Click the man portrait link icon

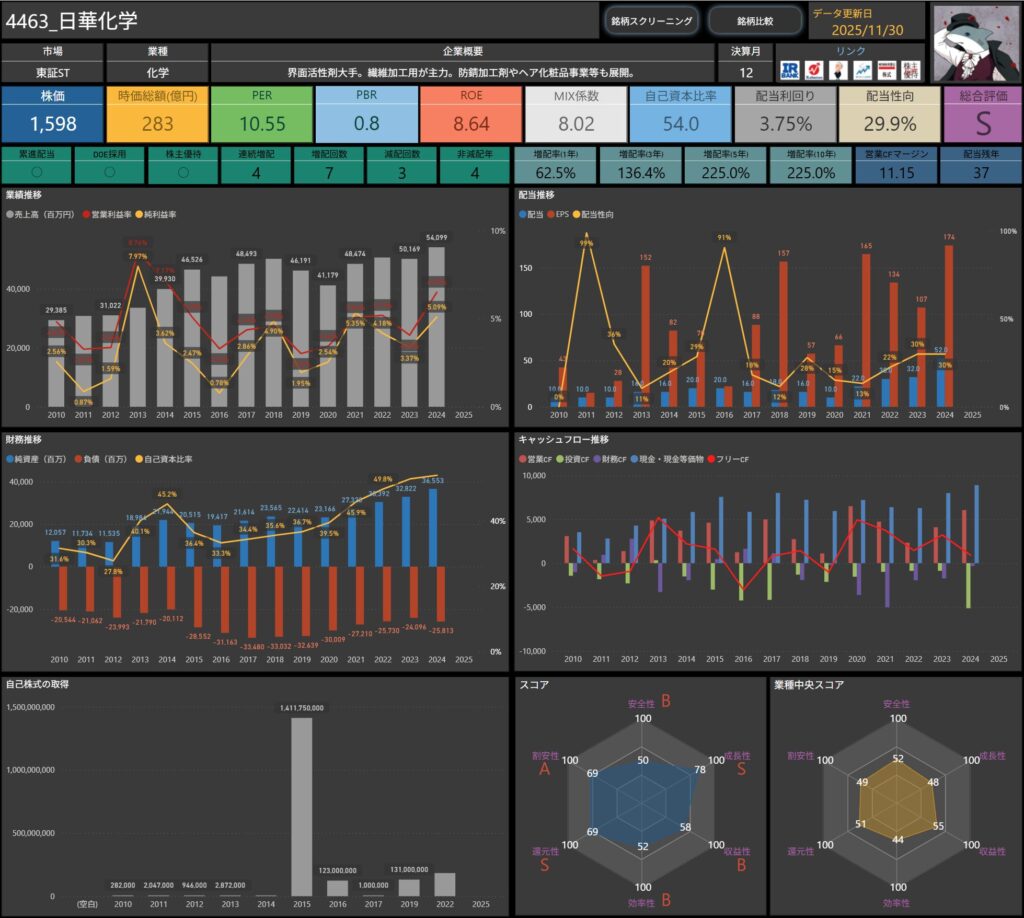click(838, 70)
